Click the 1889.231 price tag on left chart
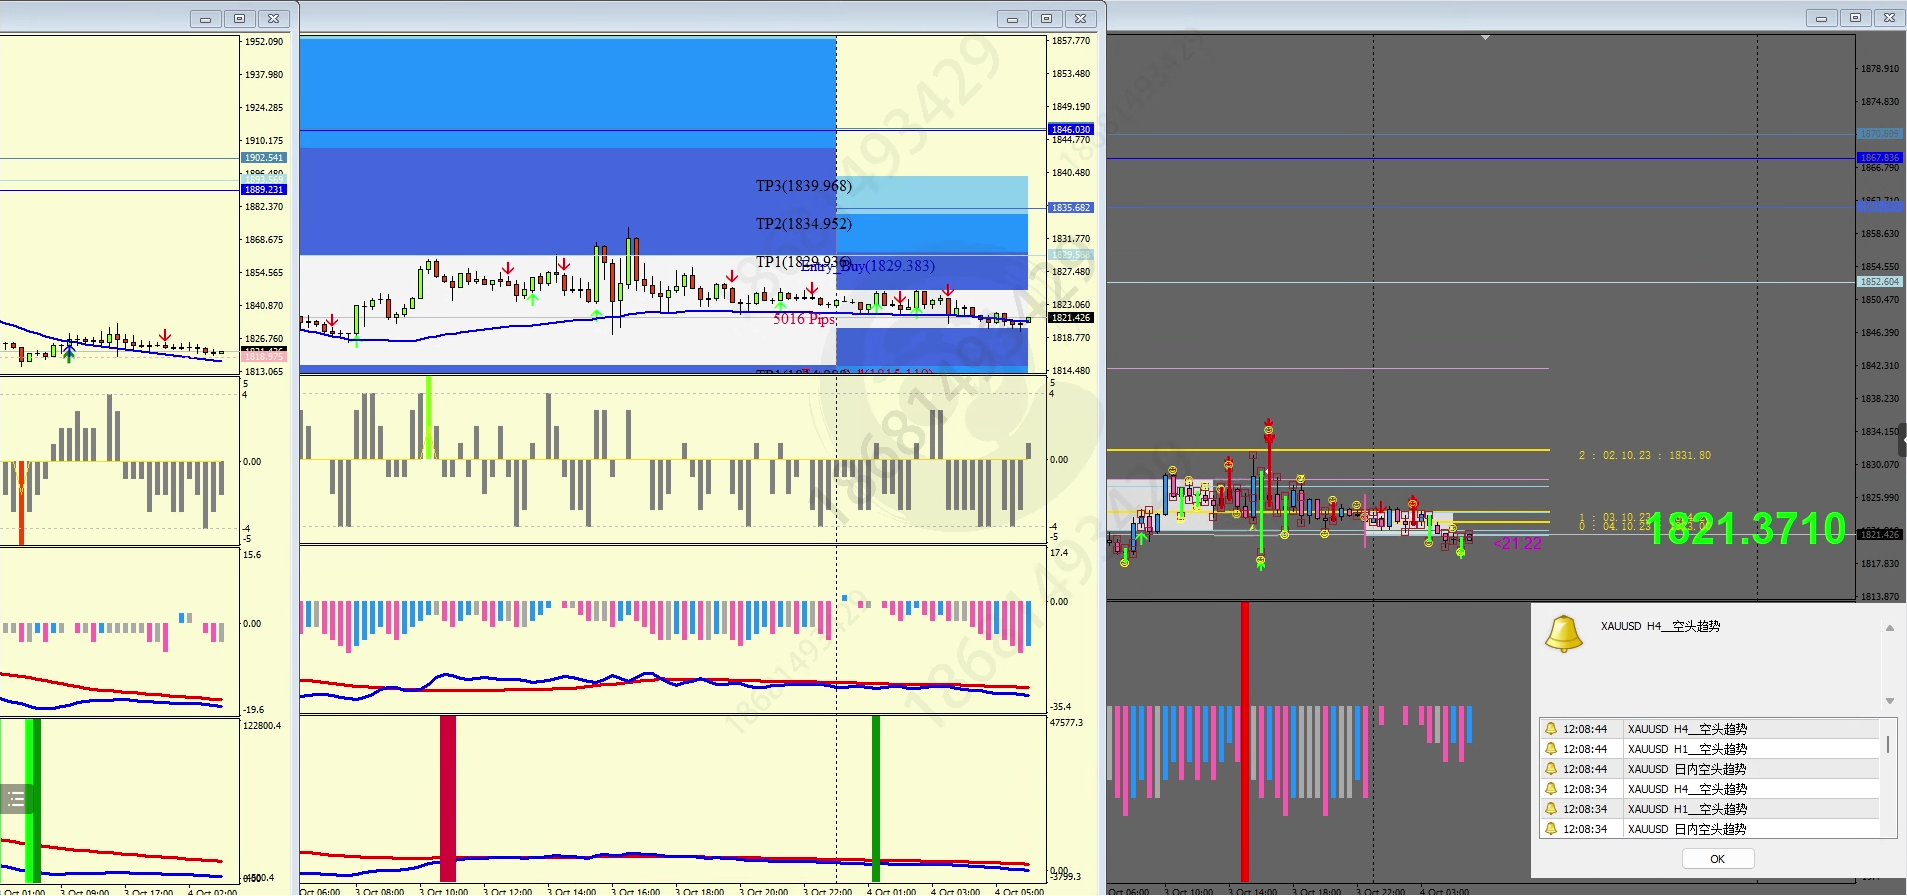The width and height of the screenshot is (1907, 896). [264, 190]
